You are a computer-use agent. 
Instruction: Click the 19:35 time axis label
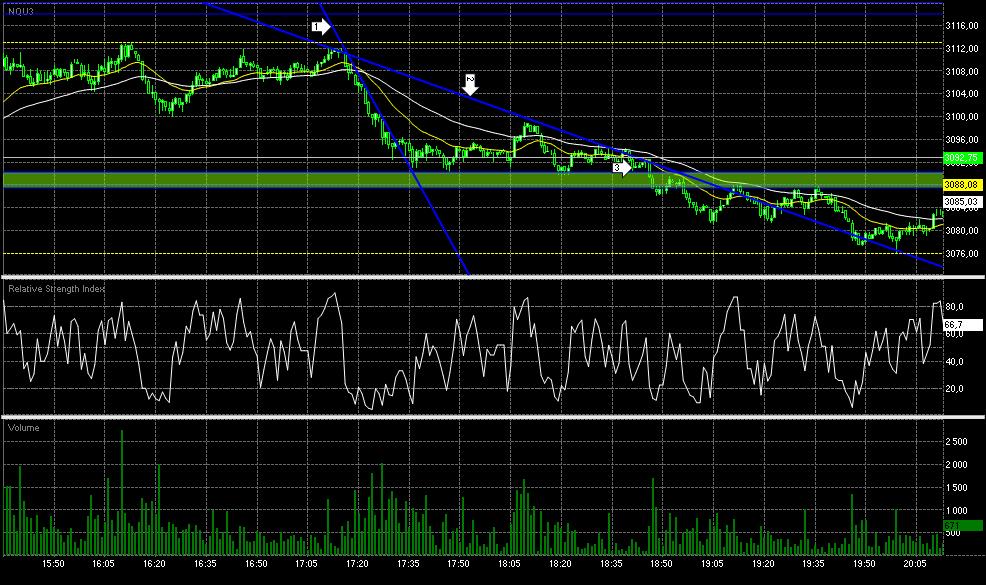coord(814,564)
